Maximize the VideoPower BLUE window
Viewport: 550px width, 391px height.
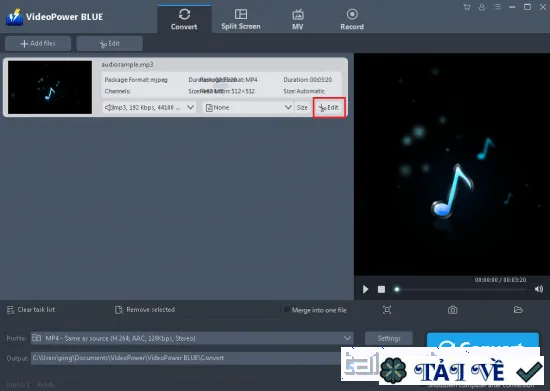tap(527, 7)
